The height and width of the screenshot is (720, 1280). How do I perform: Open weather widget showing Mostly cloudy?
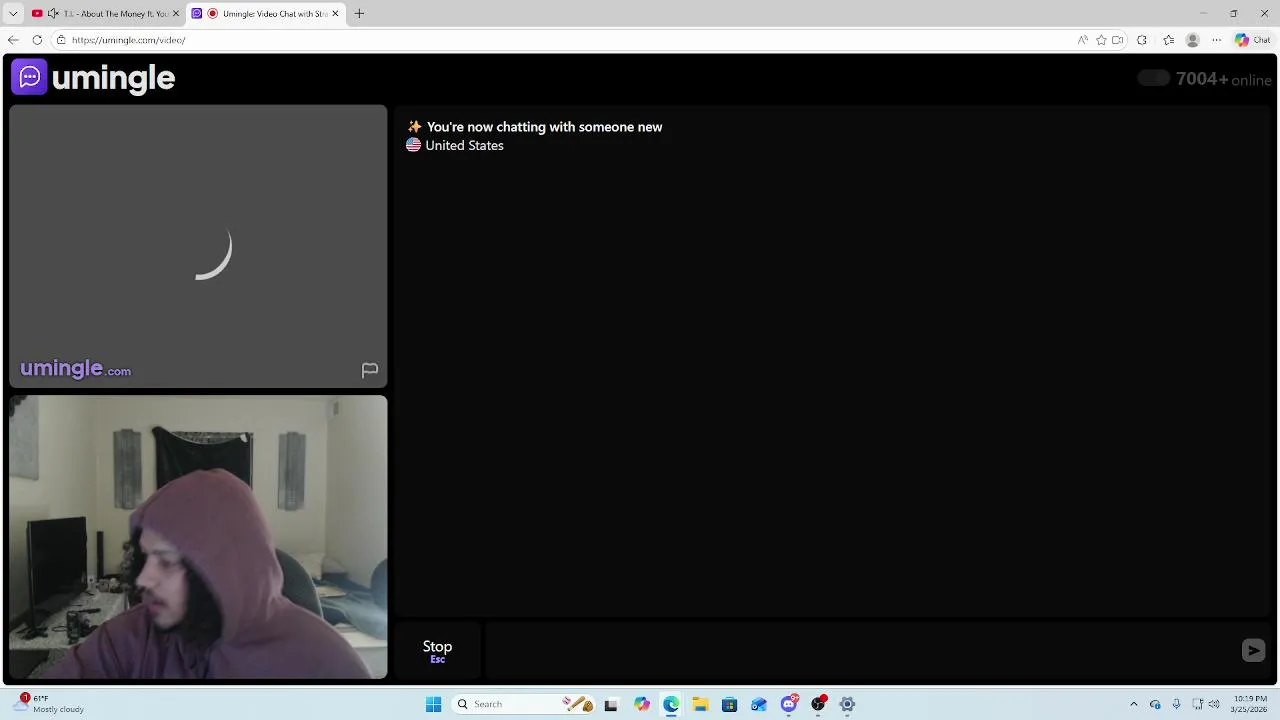50,704
